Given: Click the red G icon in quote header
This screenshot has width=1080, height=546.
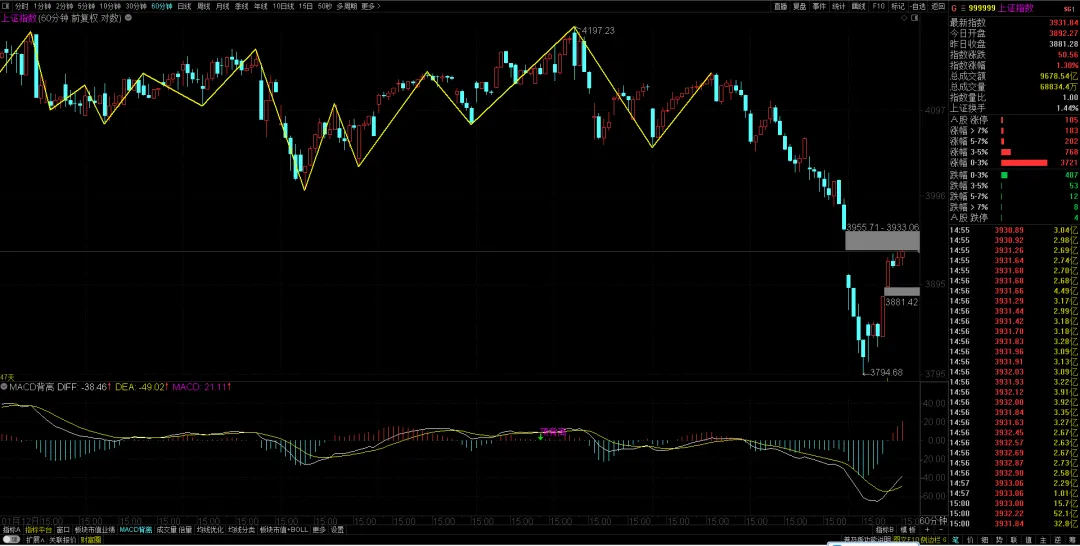Looking at the screenshot, I should pos(954,8).
